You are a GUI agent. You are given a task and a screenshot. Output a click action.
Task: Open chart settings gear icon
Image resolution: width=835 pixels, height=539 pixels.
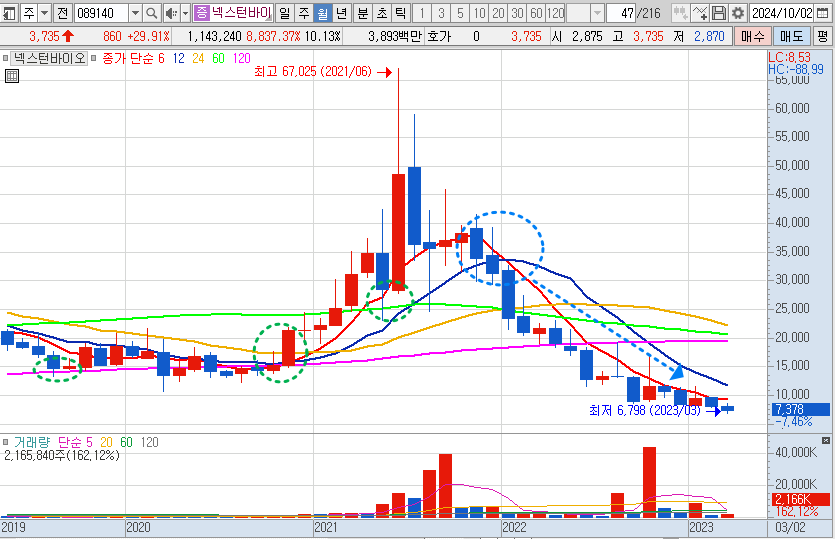click(738, 13)
